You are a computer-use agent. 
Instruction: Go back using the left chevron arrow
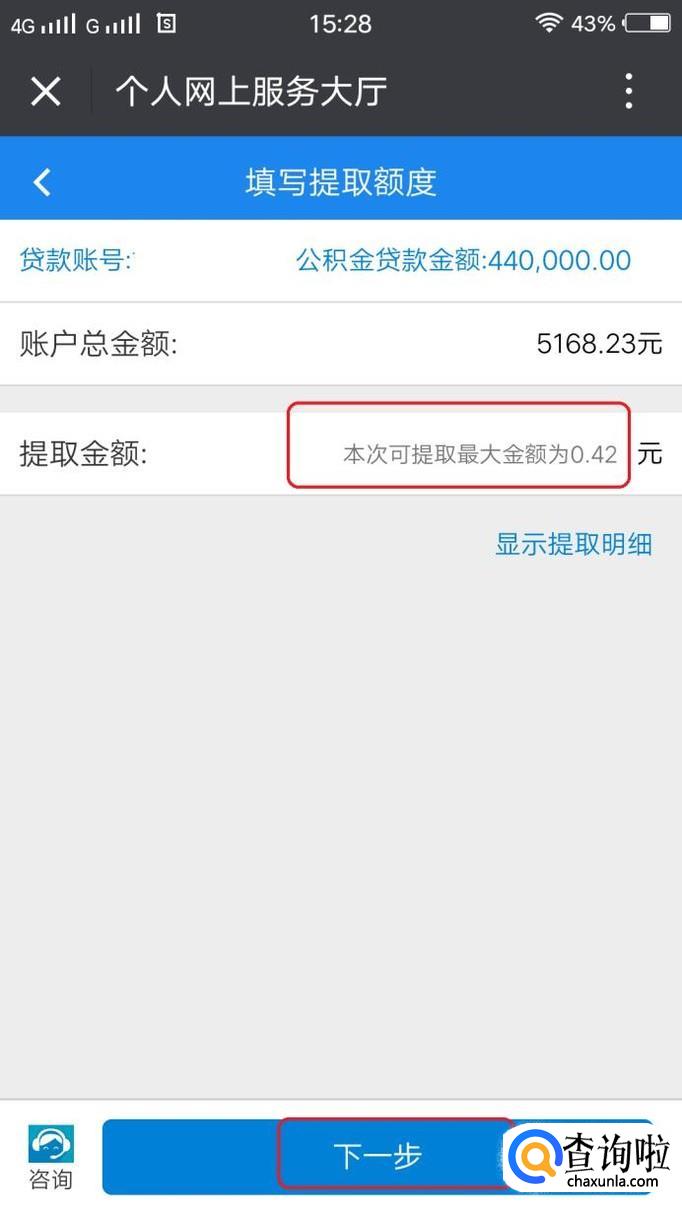pos(41,182)
